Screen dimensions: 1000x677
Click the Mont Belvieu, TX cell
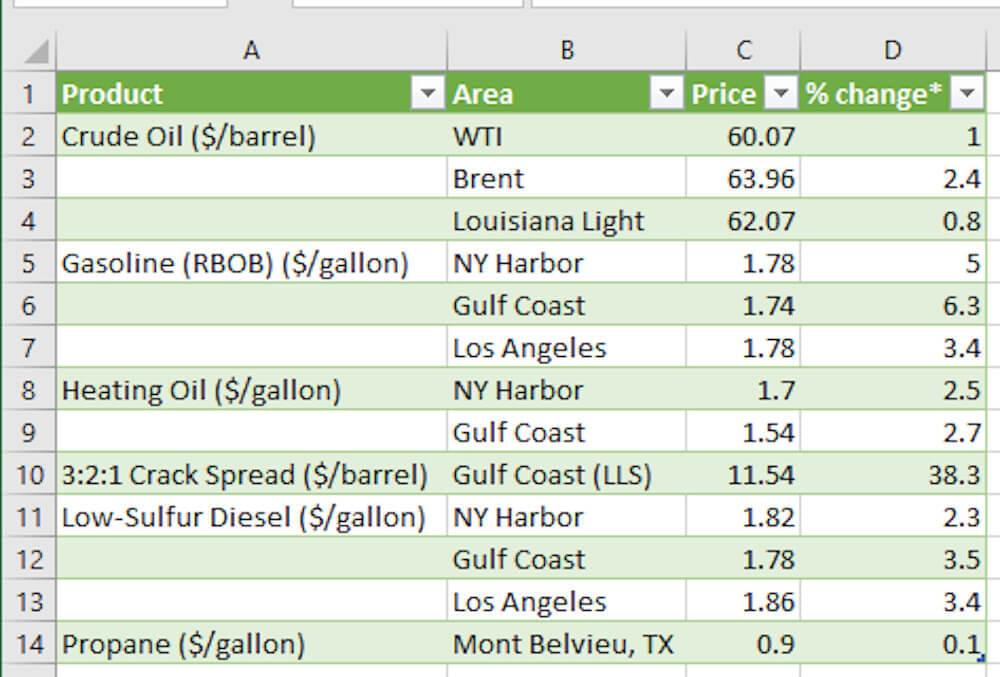(562, 645)
